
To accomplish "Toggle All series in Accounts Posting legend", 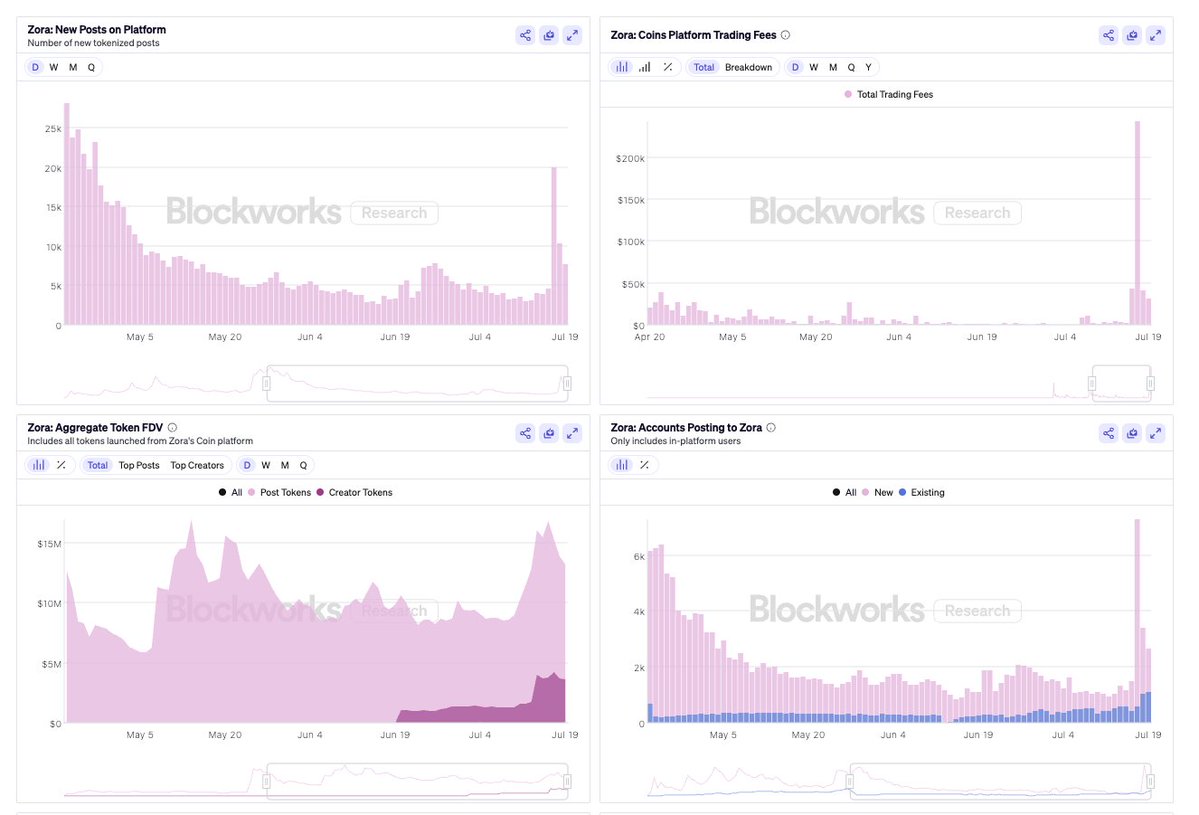I will pyautogui.click(x=845, y=492).
